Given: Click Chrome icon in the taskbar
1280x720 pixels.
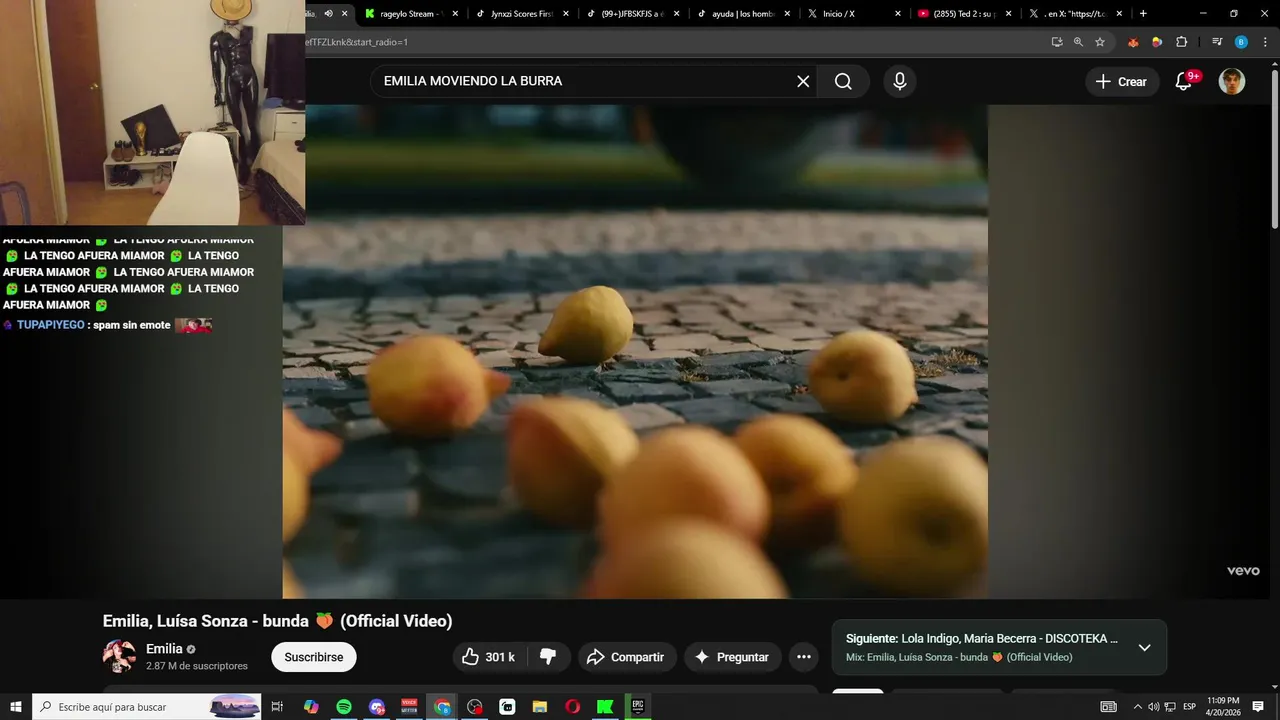Looking at the screenshot, I should (x=442, y=707).
